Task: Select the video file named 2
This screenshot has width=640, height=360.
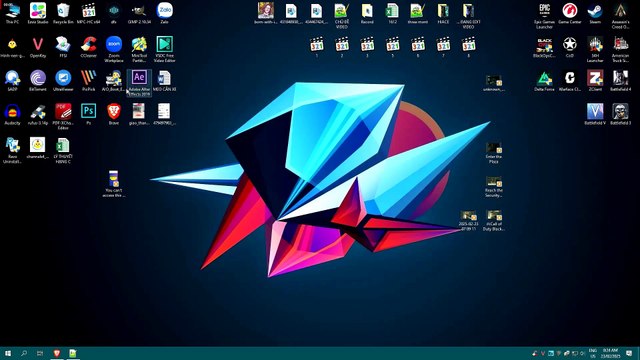Action: click(342, 47)
